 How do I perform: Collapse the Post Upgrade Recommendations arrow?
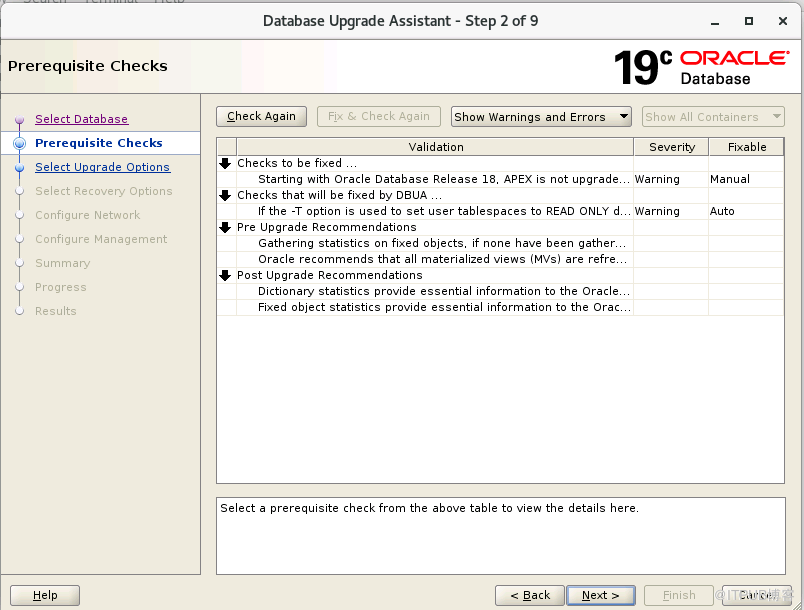(225, 275)
